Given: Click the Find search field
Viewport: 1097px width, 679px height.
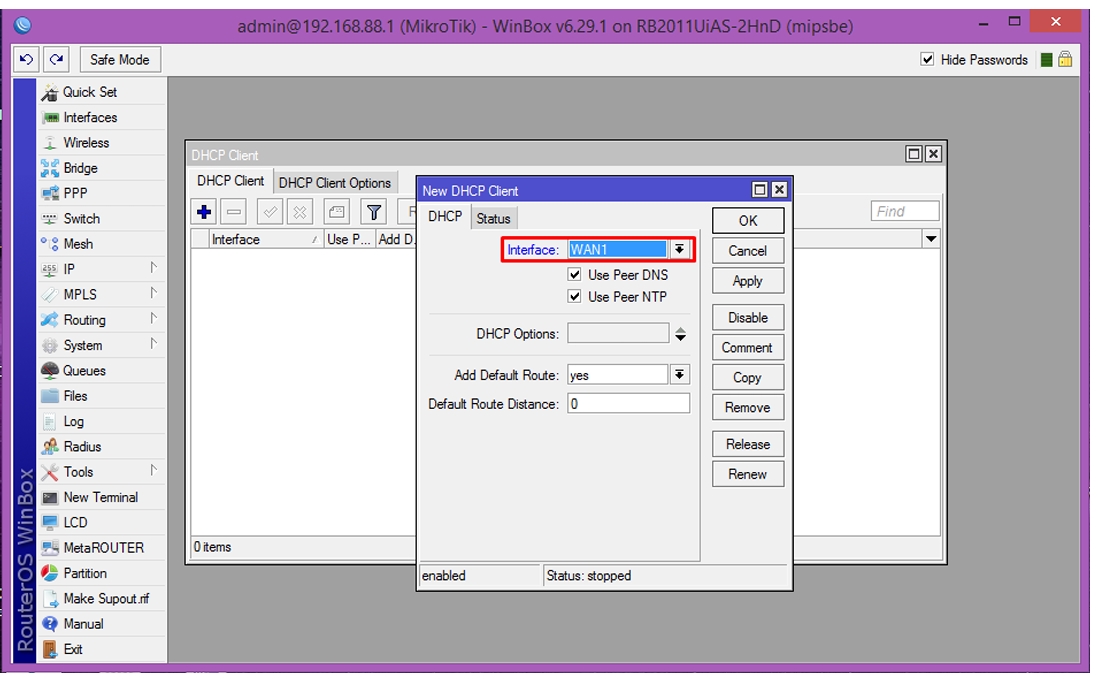Looking at the screenshot, I should click(x=905, y=211).
